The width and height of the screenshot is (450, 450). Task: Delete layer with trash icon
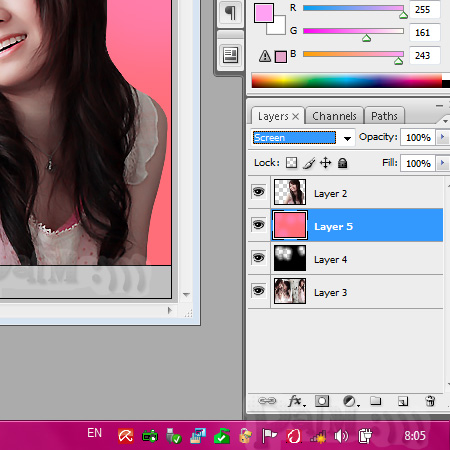pos(430,401)
